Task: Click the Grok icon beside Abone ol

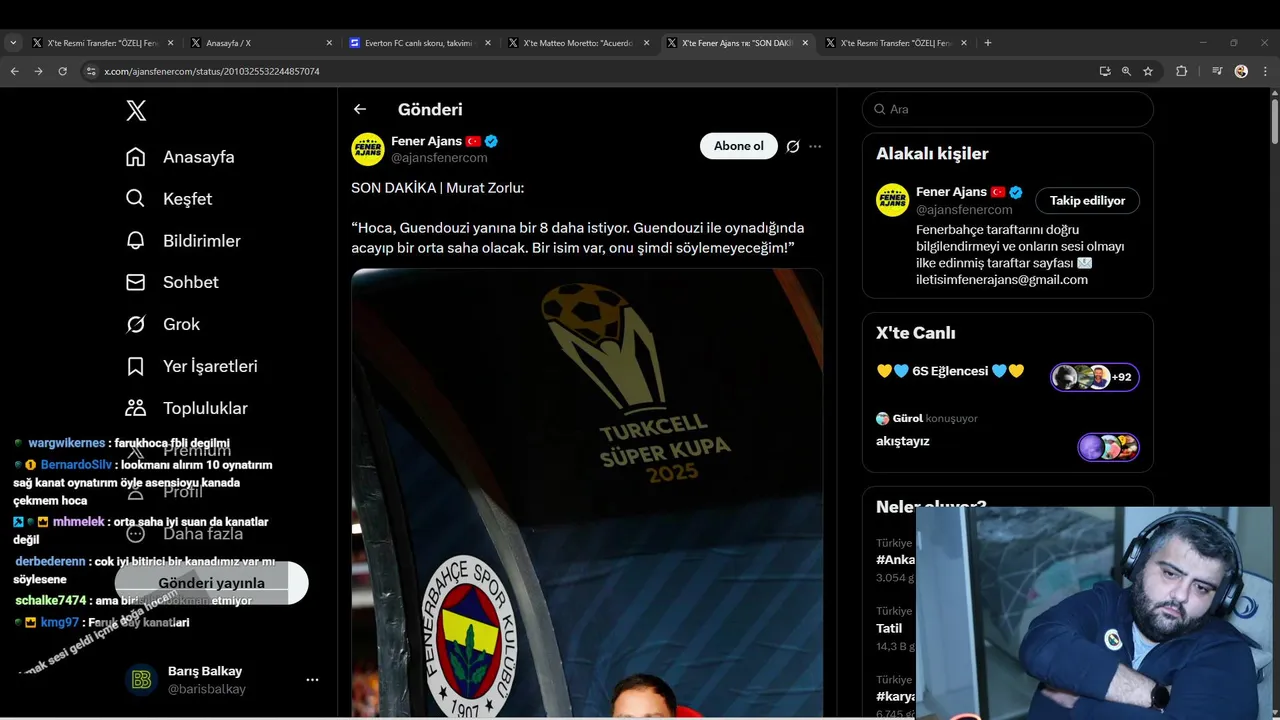Action: tap(792, 146)
